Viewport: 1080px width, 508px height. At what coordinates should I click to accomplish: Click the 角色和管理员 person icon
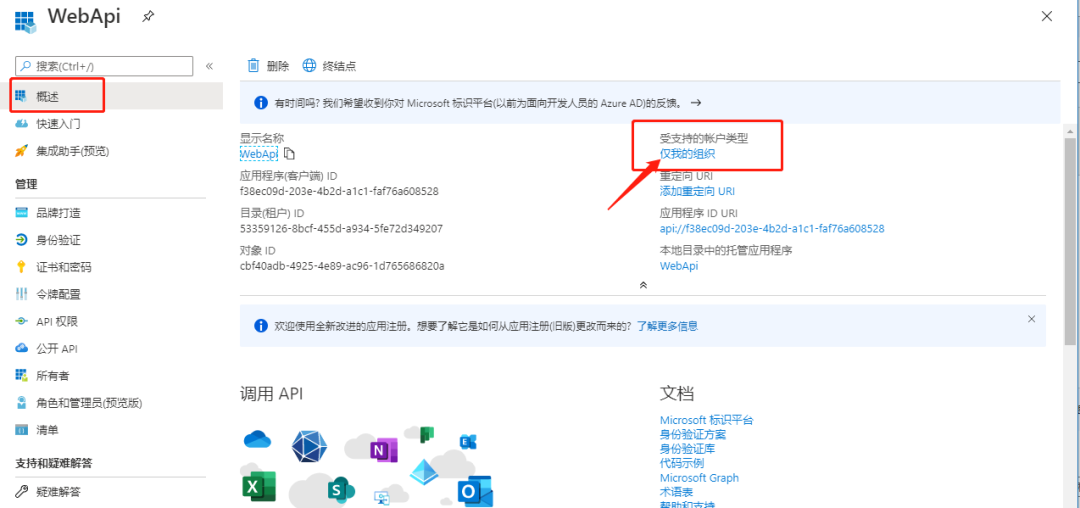point(21,402)
